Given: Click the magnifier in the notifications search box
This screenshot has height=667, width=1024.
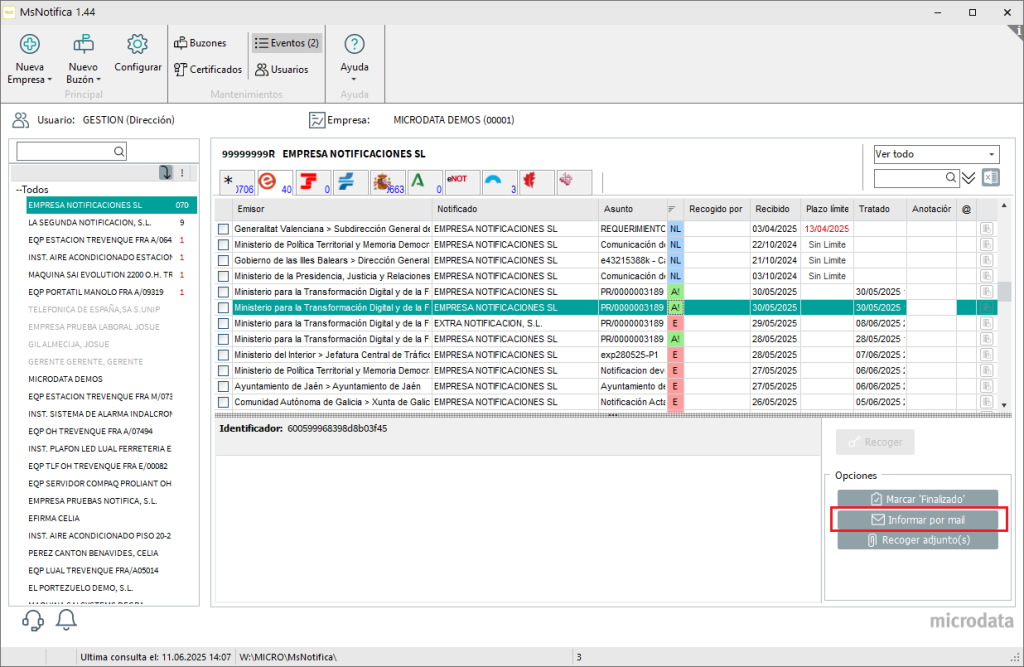Looking at the screenshot, I should tap(951, 178).
